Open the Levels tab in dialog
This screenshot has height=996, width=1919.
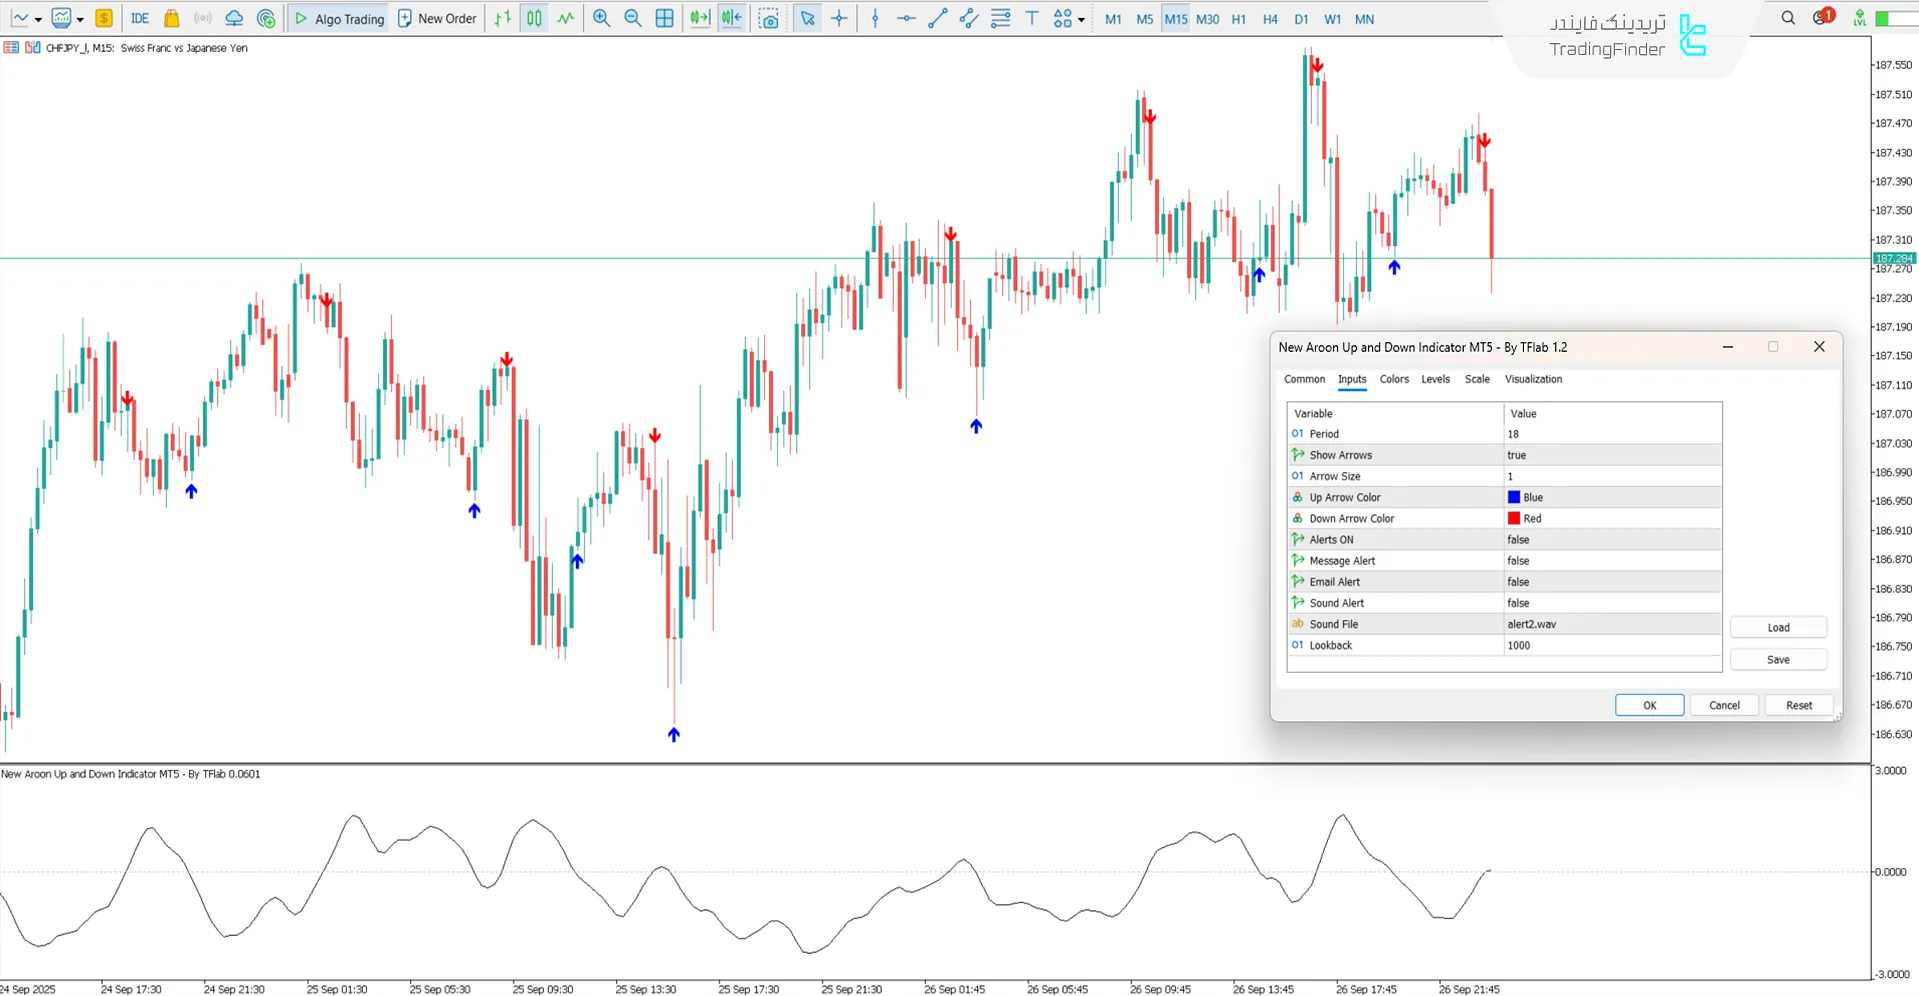pyautogui.click(x=1435, y=379)
